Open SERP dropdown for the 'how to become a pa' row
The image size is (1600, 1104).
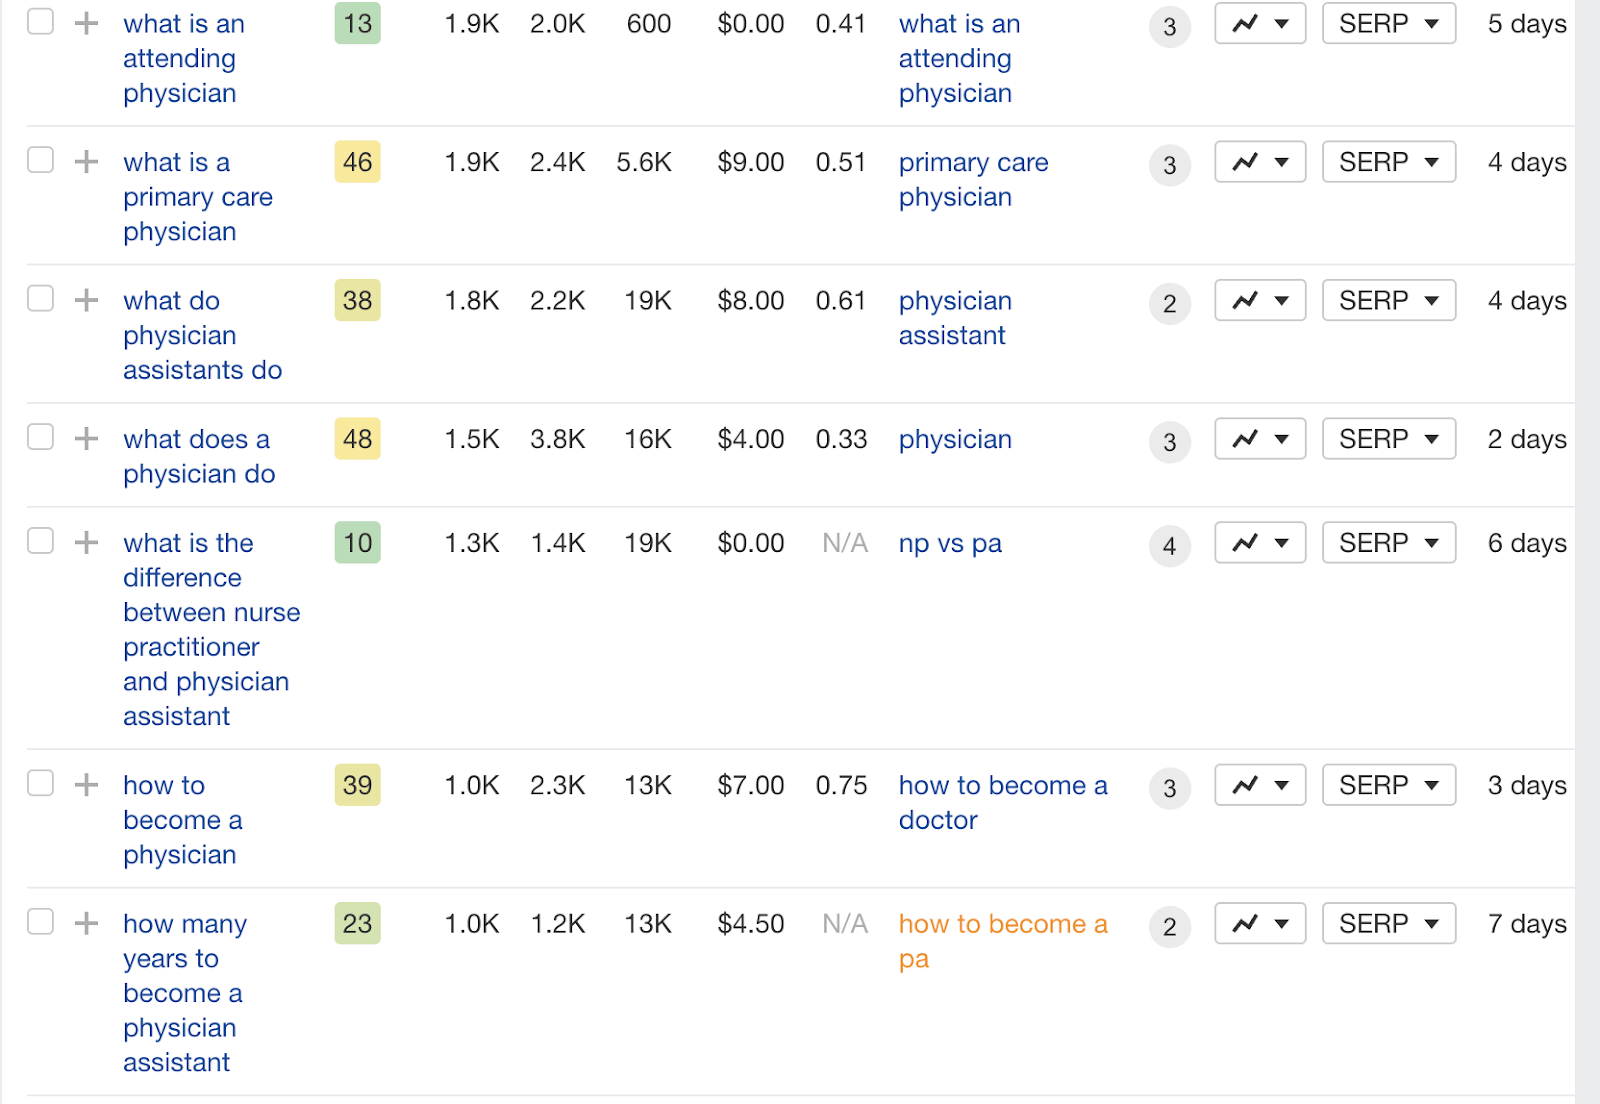click(1389, 923)
